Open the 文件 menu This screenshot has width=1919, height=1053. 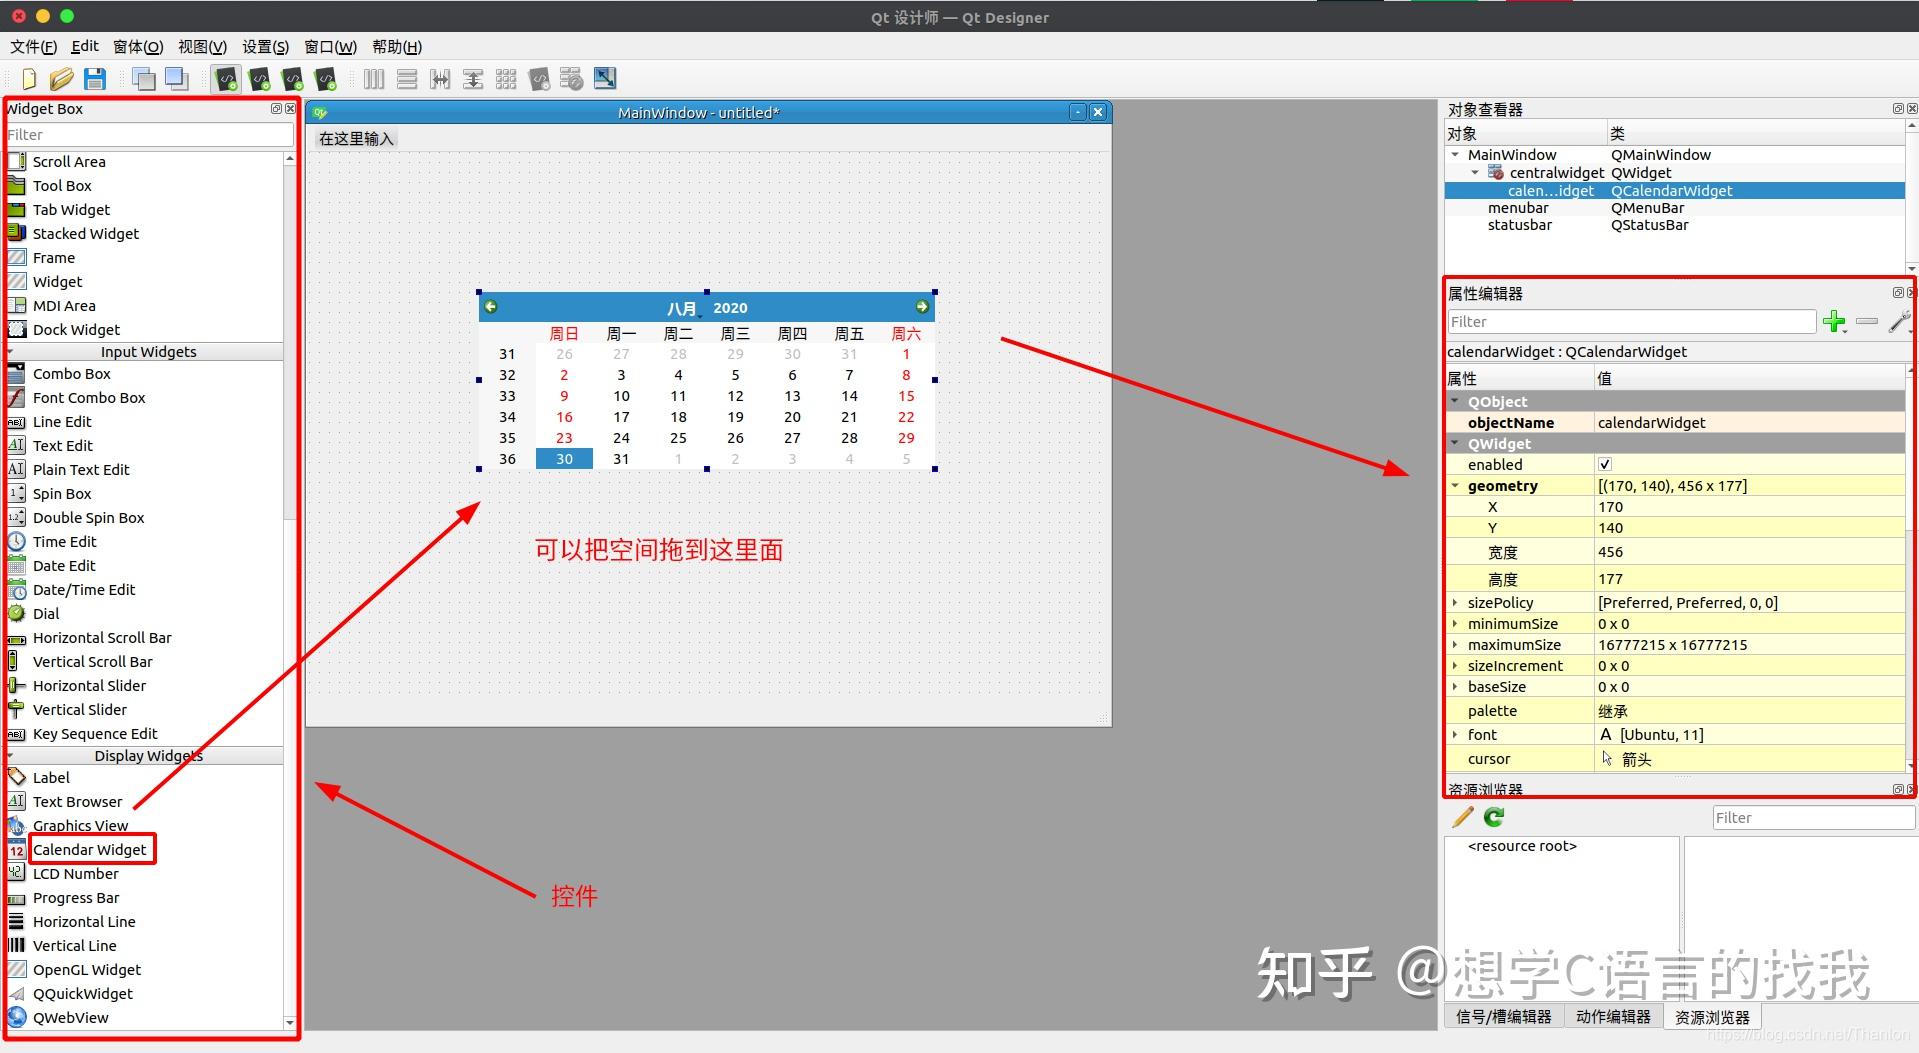32,47
